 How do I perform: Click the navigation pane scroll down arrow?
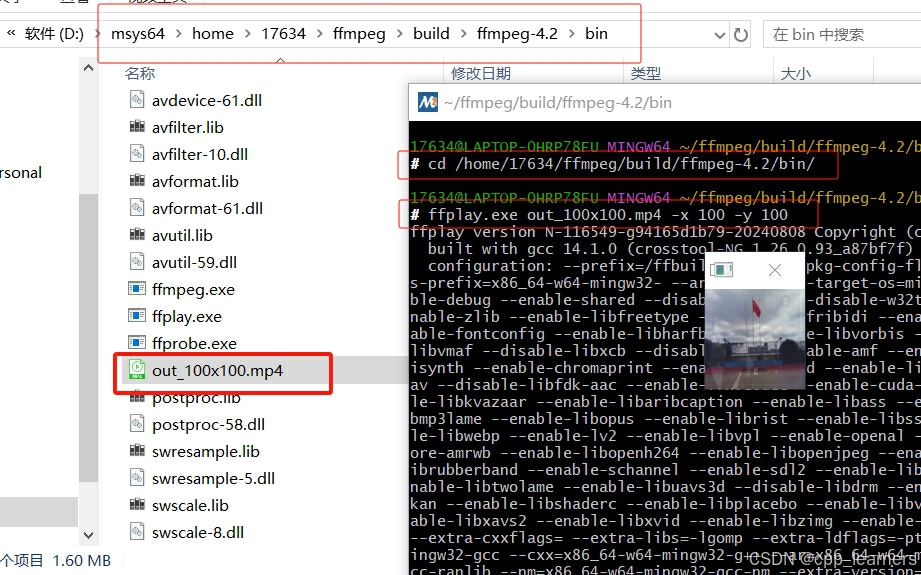pyautogui.click(x=88, y=534)
